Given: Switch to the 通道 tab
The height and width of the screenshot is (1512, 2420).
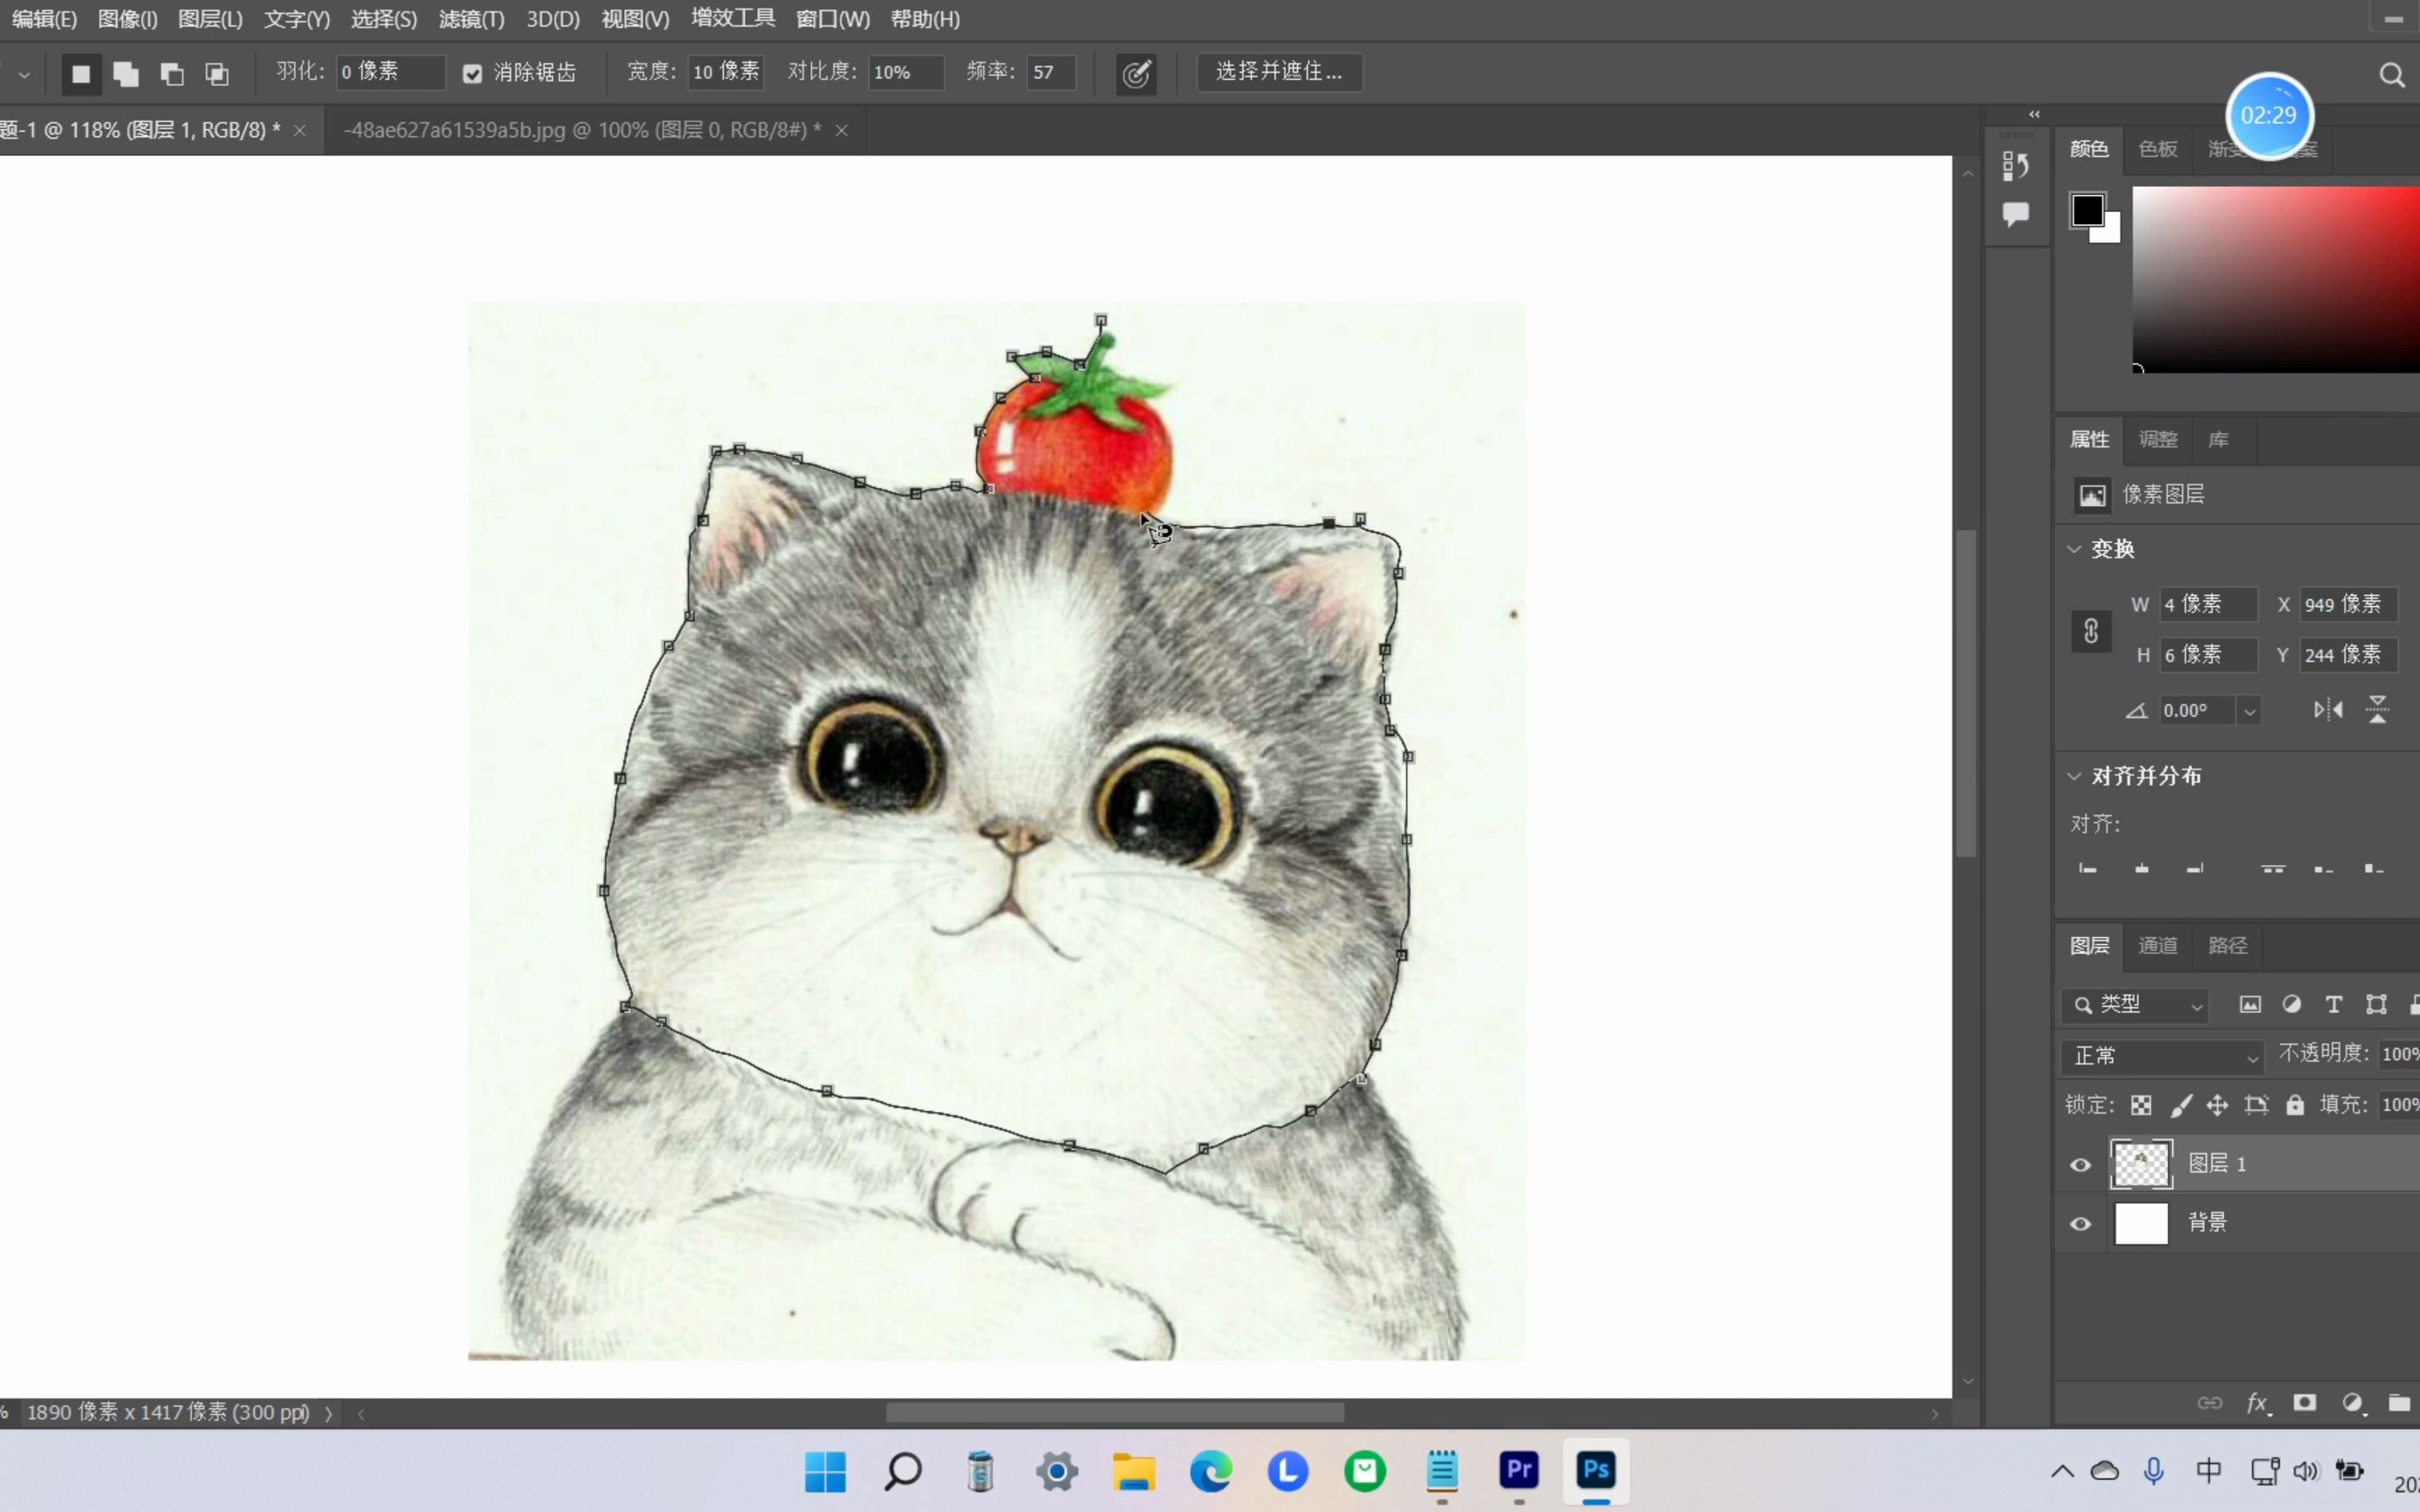Looking at the screenshot, I should pos(2157,946).
